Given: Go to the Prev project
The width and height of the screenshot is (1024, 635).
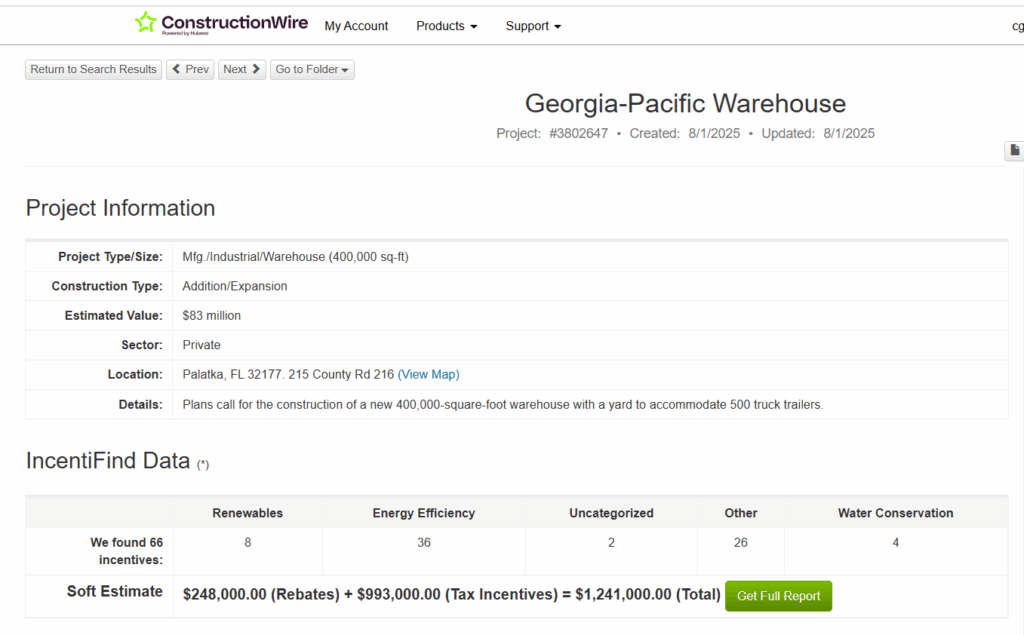Looking at the screenshot, I should (x=190, y=69).
